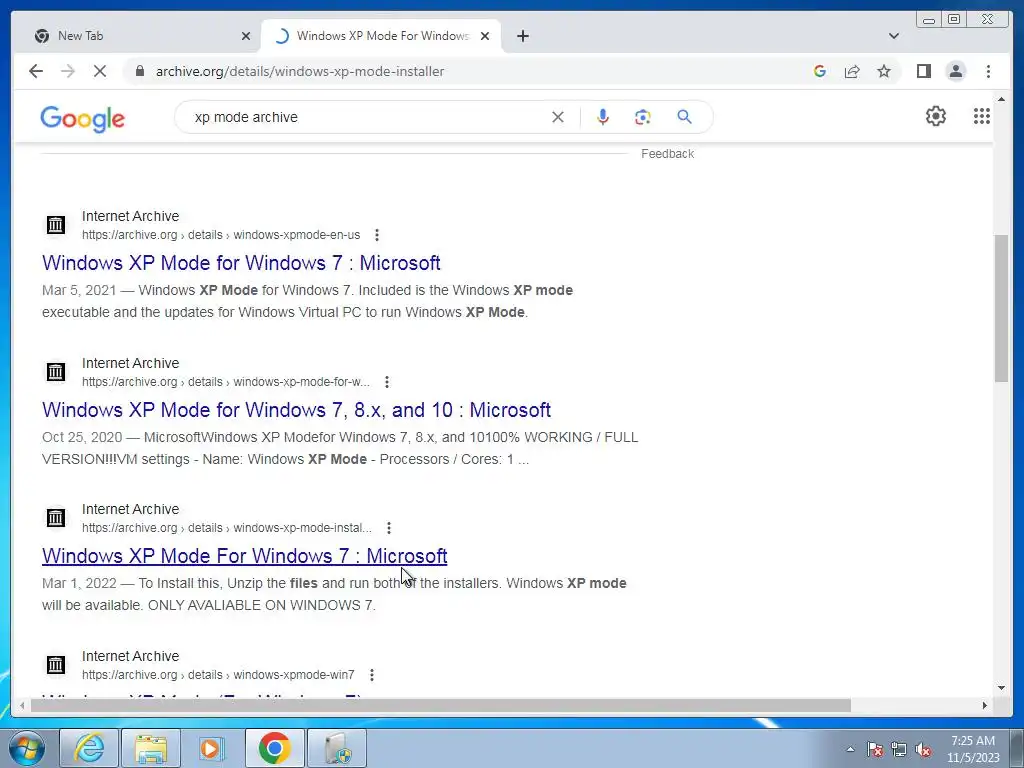Viewport: 1024px width, 768px height.
Task: Open the Google apps grid
Action: (x=982, y=116)
